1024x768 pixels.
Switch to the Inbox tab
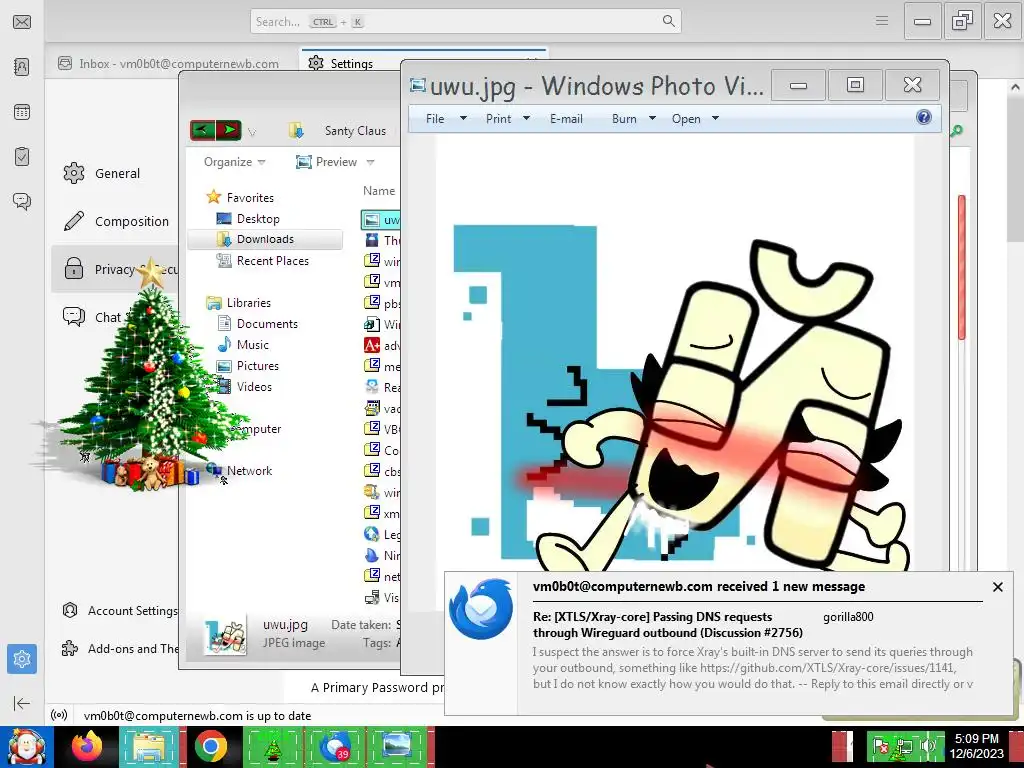[168, 63]
